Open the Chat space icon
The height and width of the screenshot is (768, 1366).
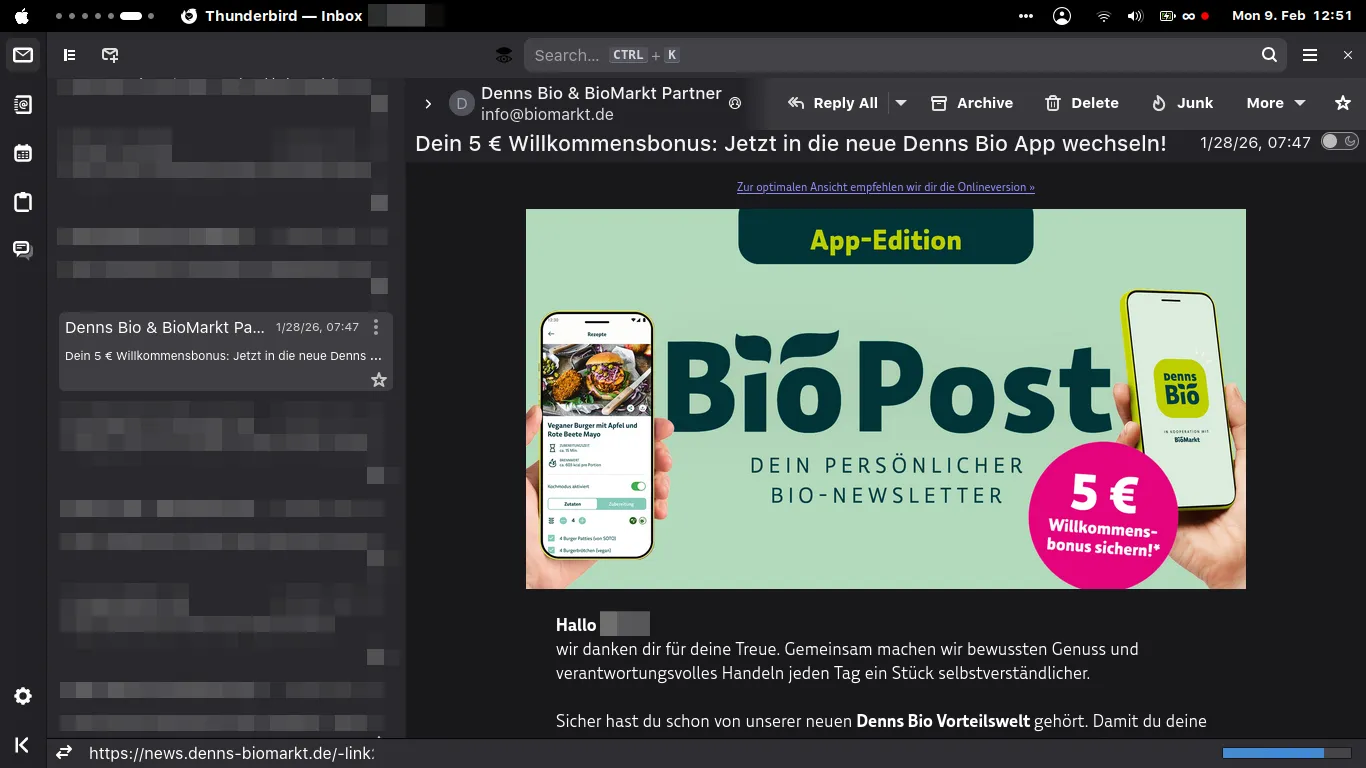pos(23,250)
